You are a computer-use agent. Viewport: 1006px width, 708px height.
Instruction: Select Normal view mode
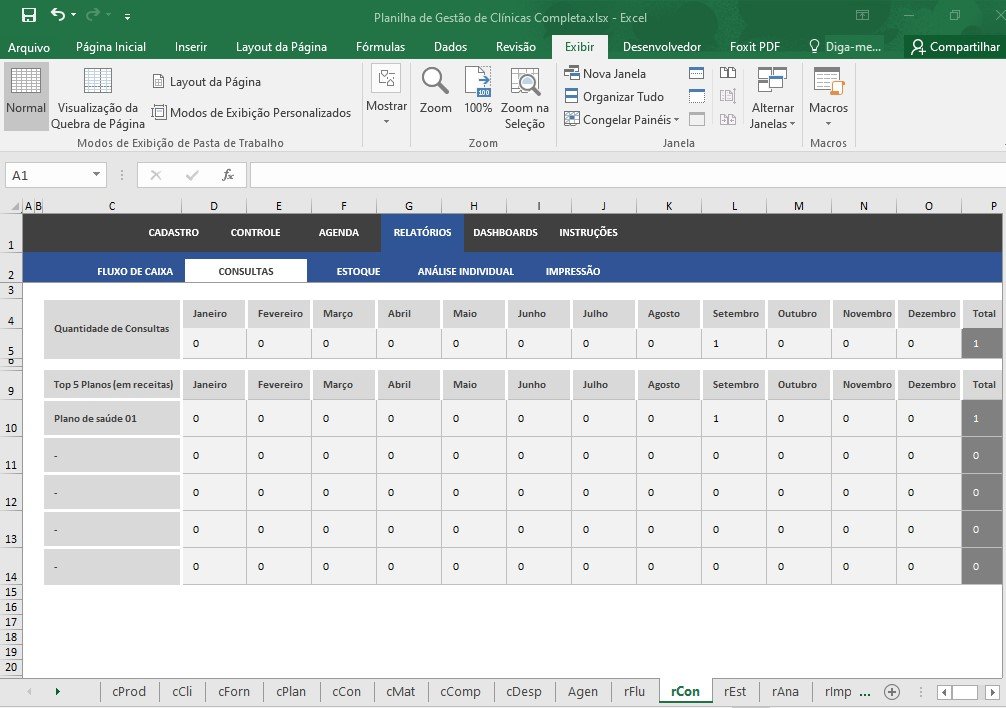[26, 96]
